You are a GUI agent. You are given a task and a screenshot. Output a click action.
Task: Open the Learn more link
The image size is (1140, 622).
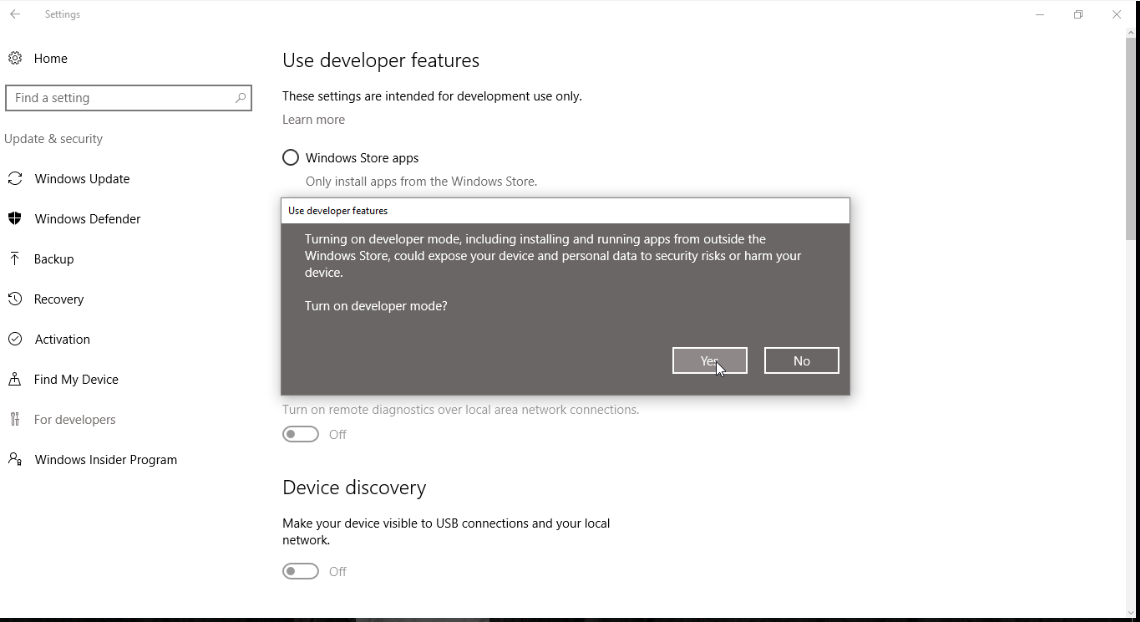[313, 119]
